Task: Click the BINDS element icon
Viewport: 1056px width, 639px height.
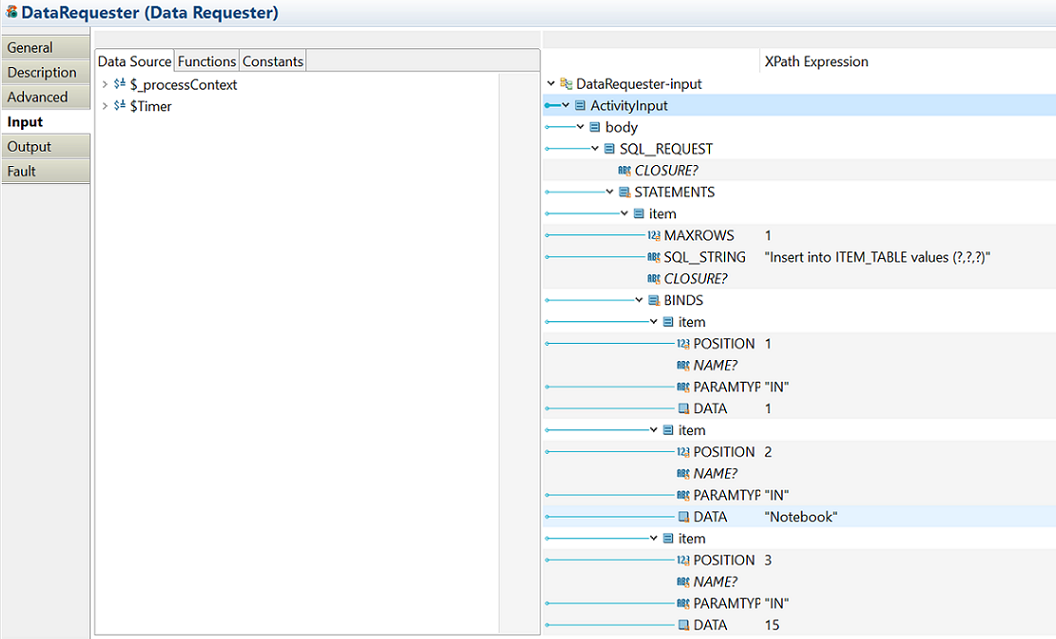Action: 653,301
